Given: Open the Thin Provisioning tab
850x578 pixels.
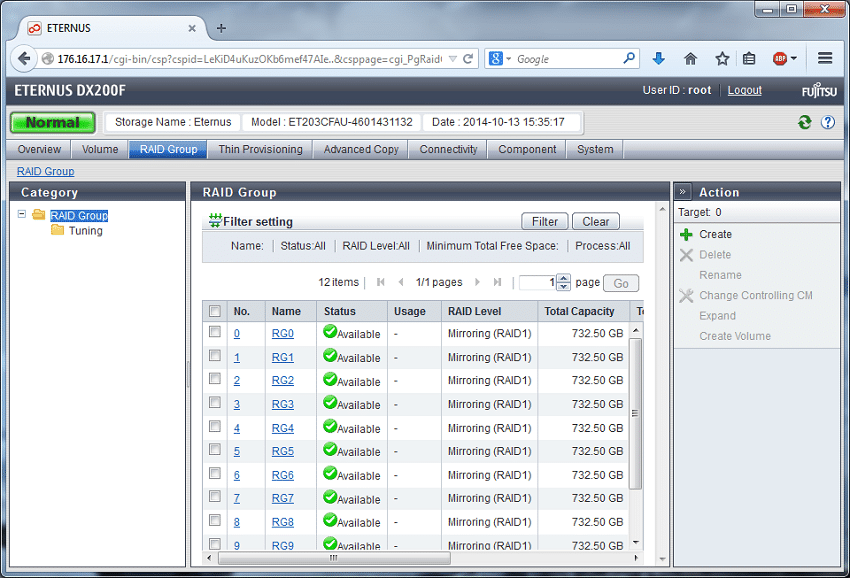Looking at the screenshot, I should pyautogui.click(x=260, y=149).
